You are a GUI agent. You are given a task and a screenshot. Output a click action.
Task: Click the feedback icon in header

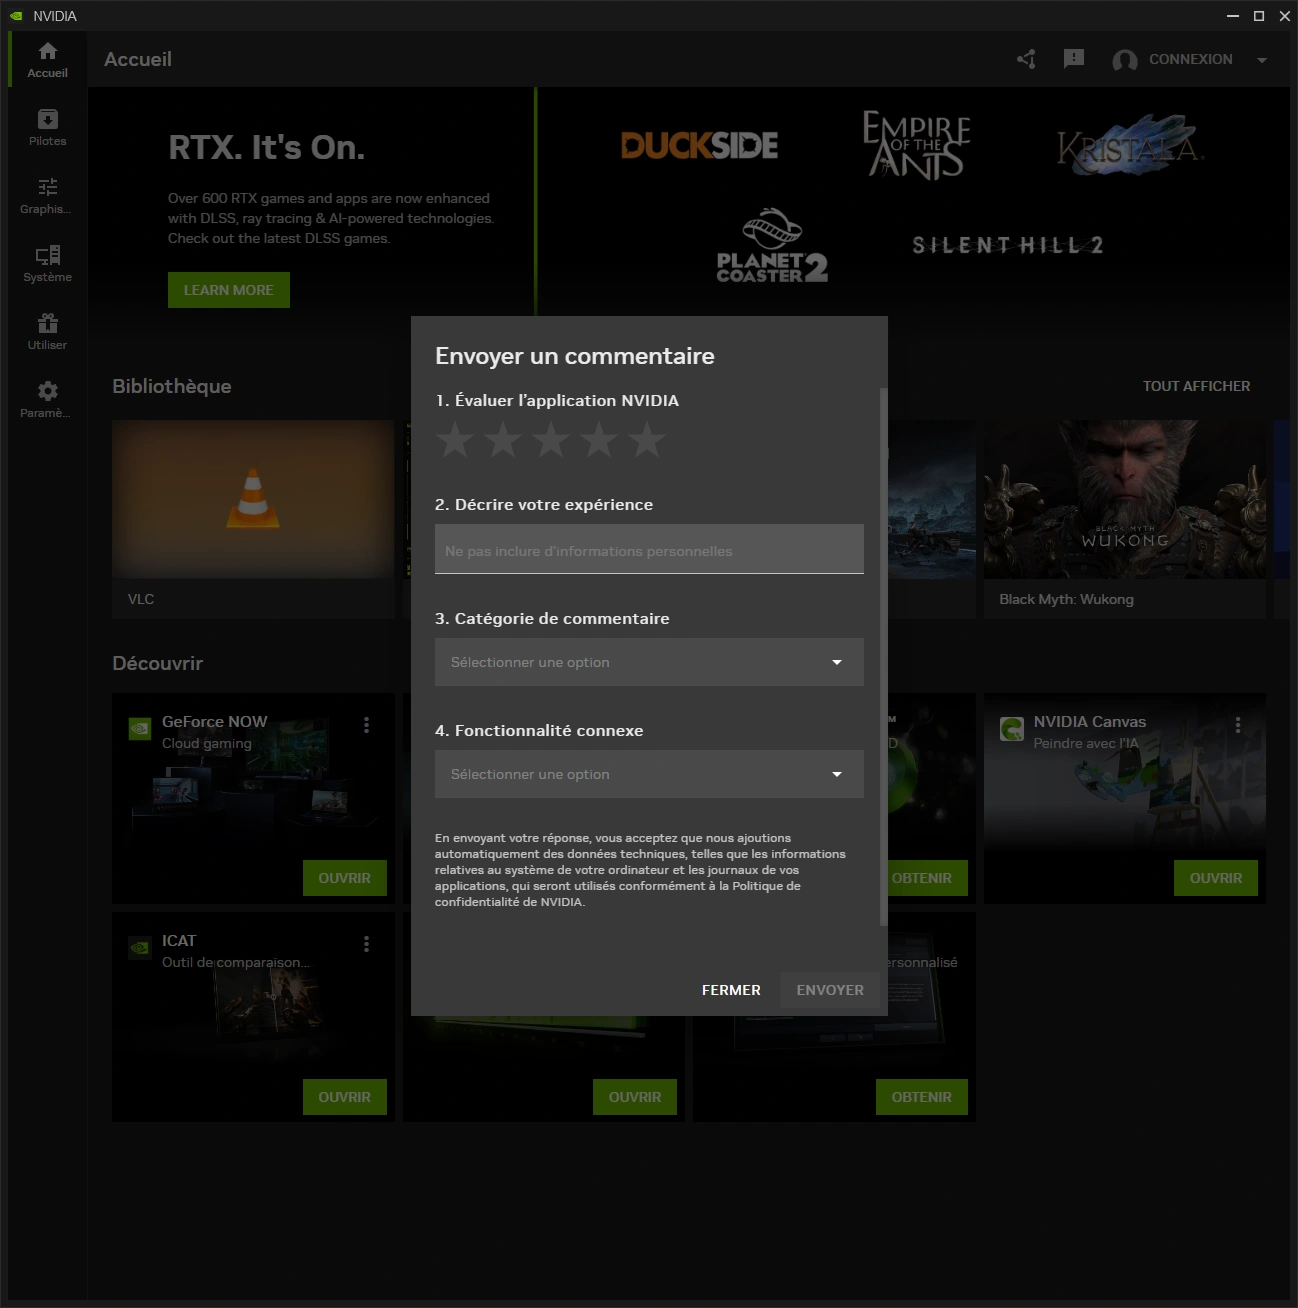[x=1074, y=59]
